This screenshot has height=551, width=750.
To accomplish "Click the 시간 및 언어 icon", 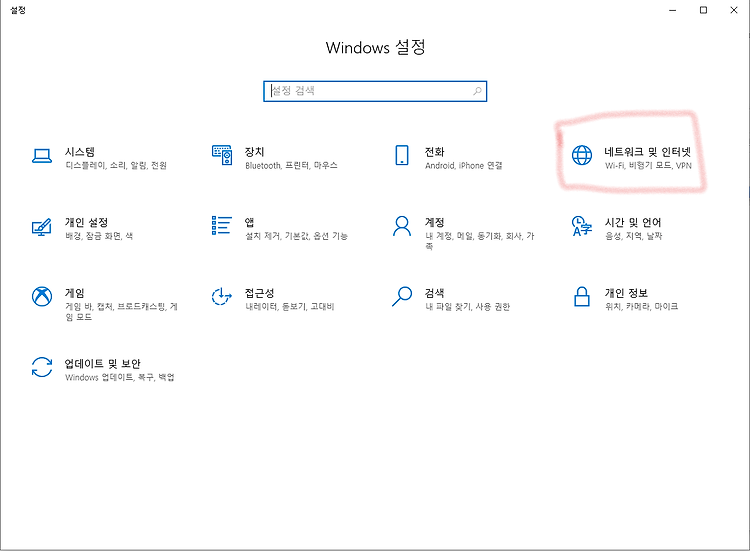I will click(x=582, y=226).
